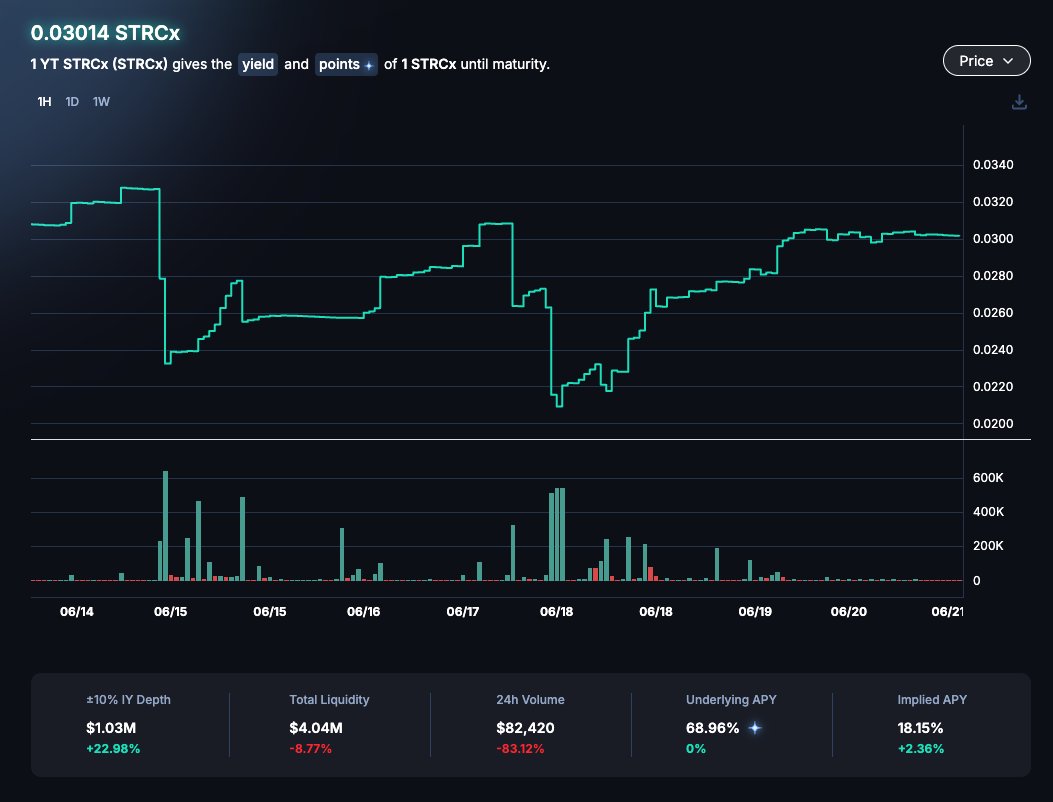Click the $82,420 volume value
This screenshot has height=802, width=1053.
(525, 728)
